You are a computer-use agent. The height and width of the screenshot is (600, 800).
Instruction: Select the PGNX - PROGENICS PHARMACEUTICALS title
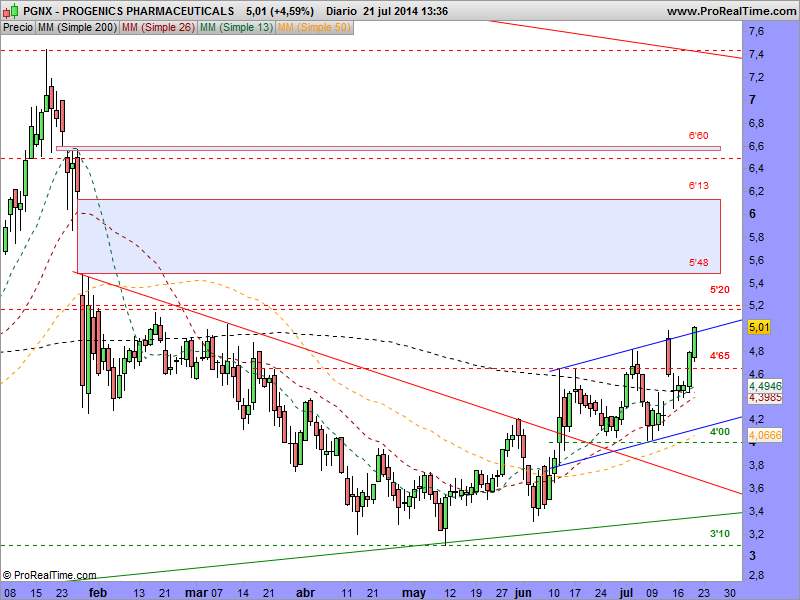click(129, 11)
